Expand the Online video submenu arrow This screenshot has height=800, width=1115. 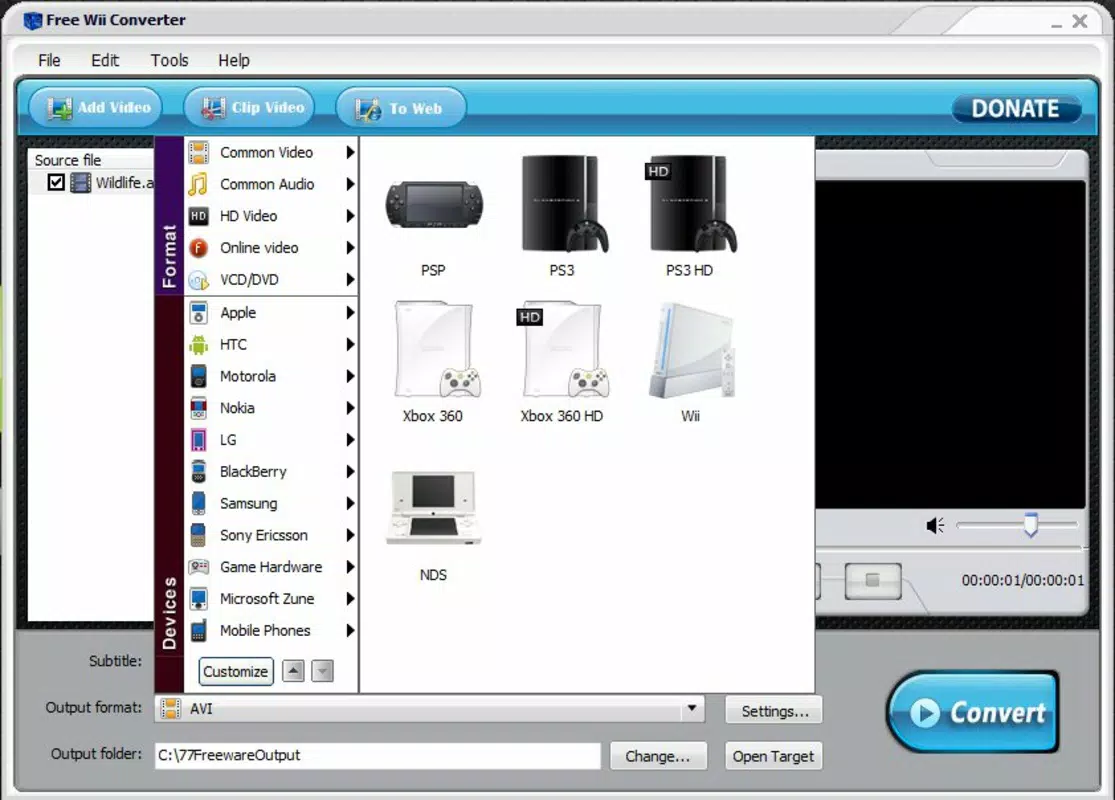350,247
